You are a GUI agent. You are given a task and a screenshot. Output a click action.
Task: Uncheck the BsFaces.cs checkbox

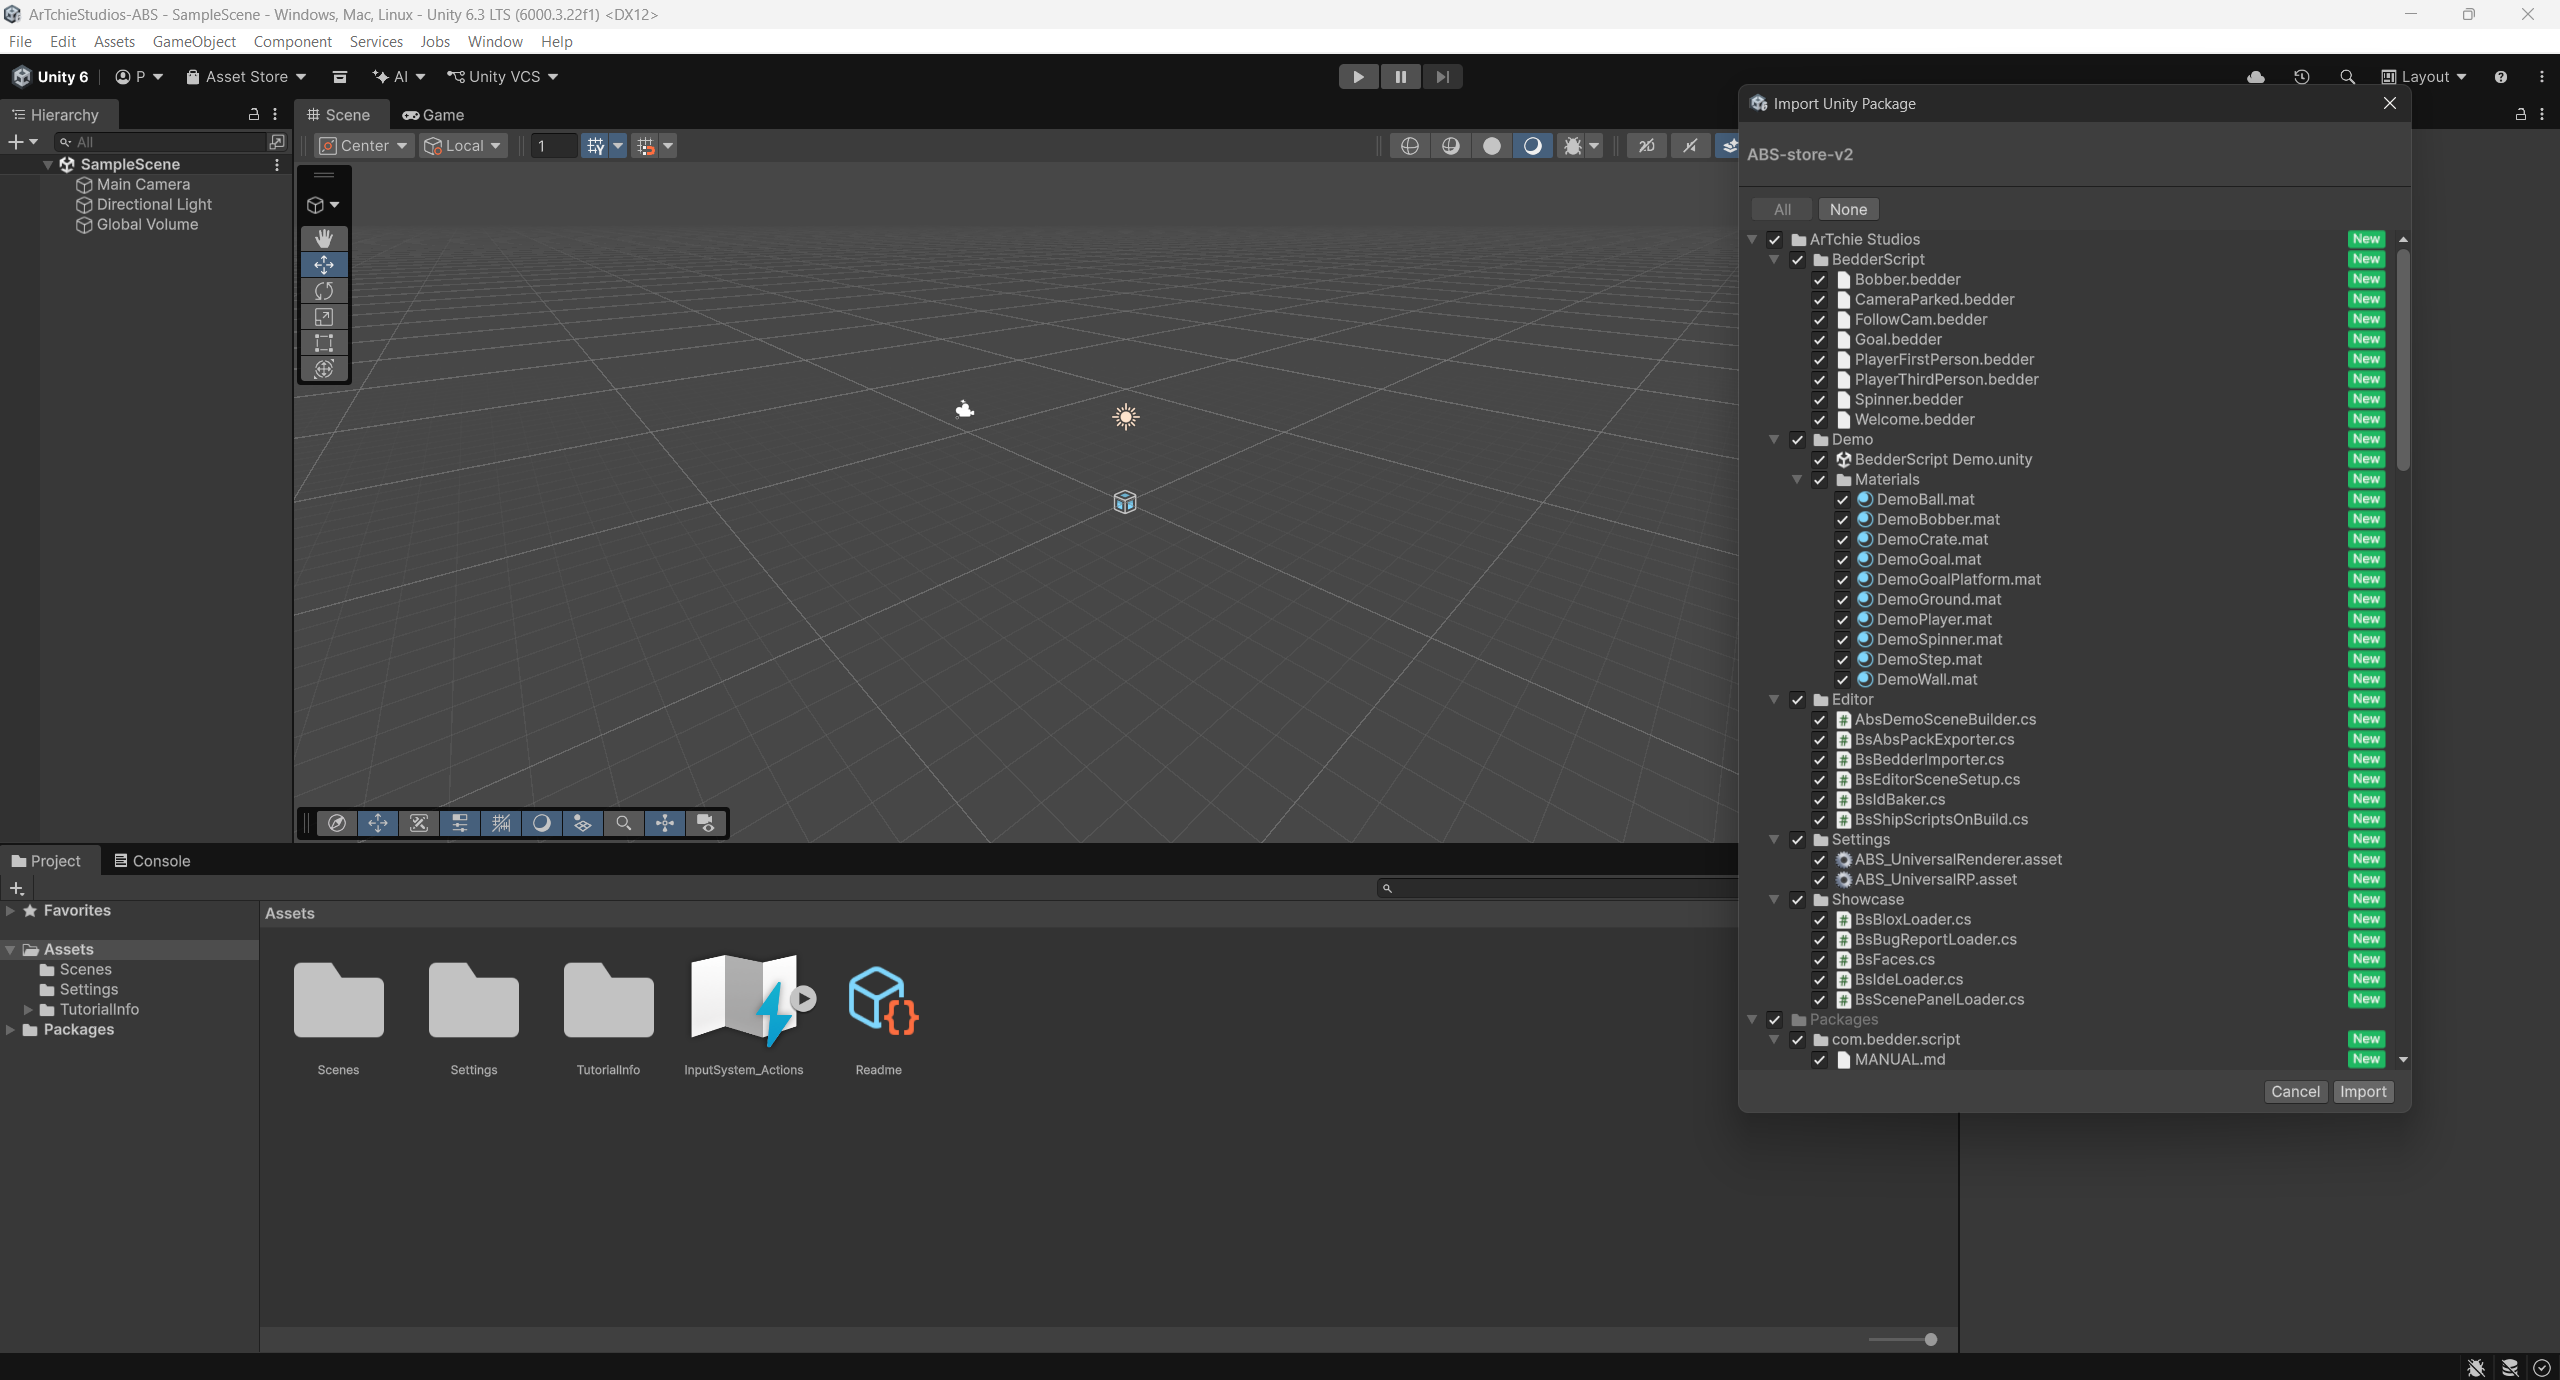coord(1820,960)
